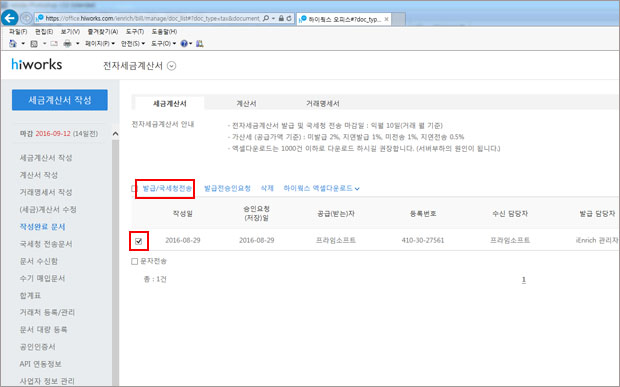The height and width of the screenshot is (387, 620).
Task: Open the 파일(F) menu
Action: click(18, 32)
